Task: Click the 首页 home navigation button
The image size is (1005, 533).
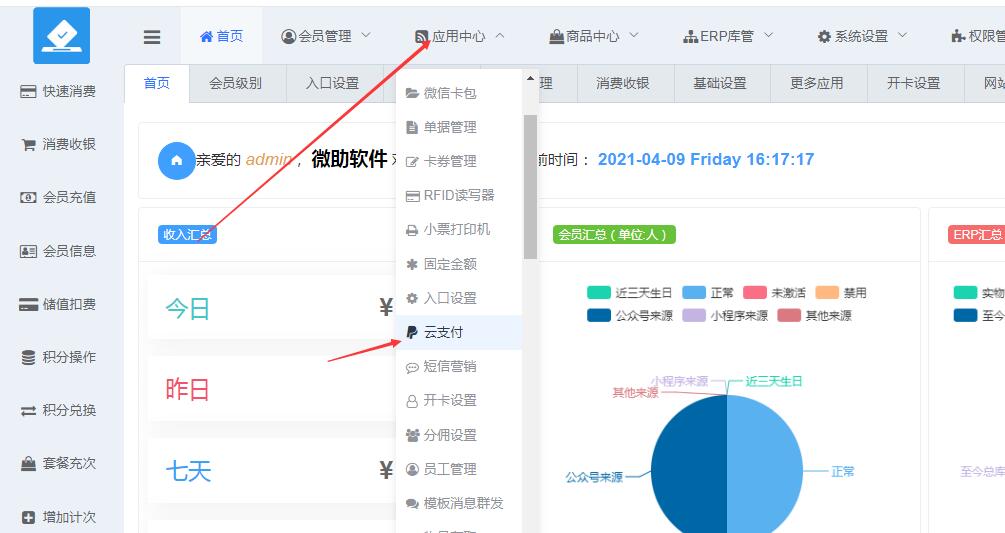Action: point(221,36)
